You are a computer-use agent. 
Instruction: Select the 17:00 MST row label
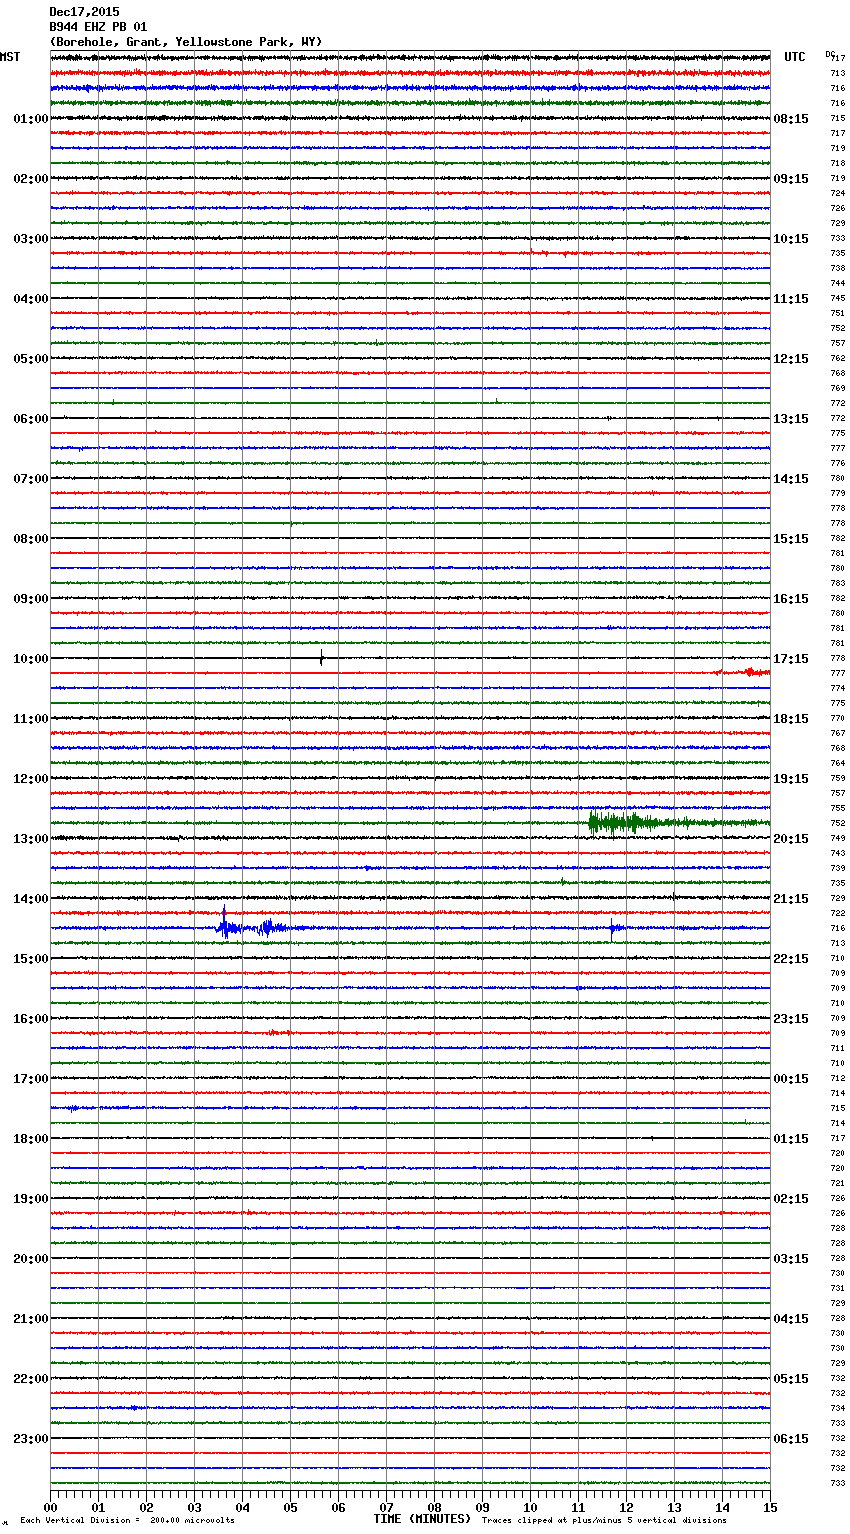(x=31, y=1079)
